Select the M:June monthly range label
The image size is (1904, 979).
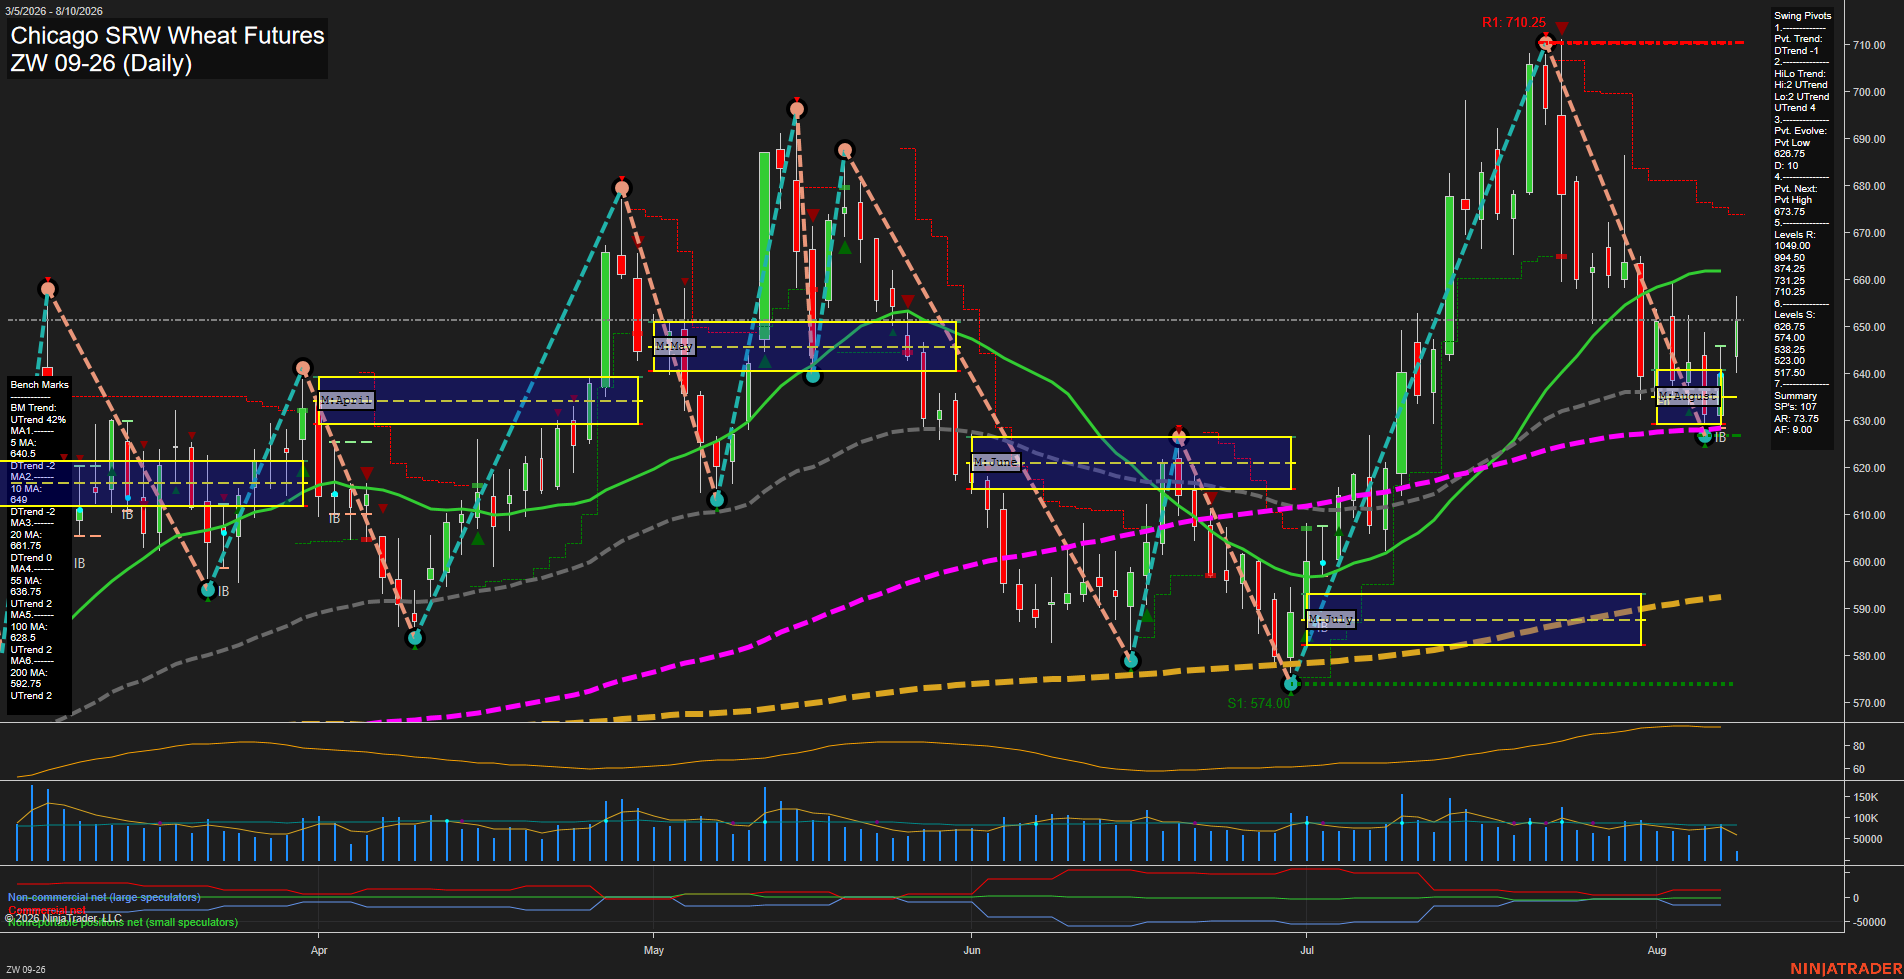995,462
